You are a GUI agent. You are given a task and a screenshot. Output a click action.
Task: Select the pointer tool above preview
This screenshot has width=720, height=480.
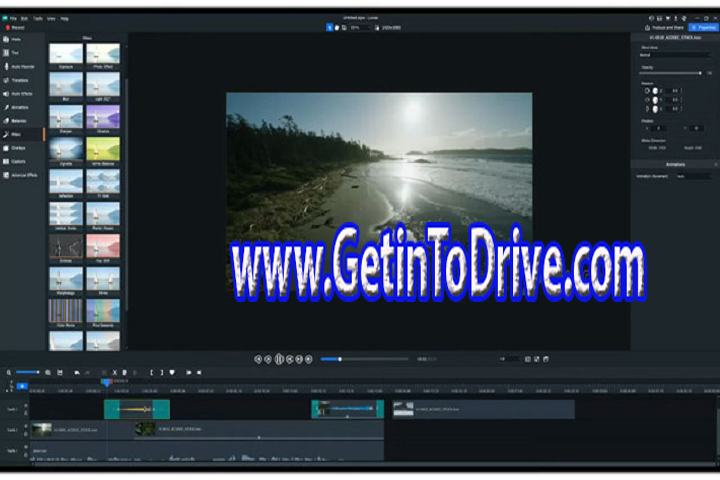click(x=329, y=28)
